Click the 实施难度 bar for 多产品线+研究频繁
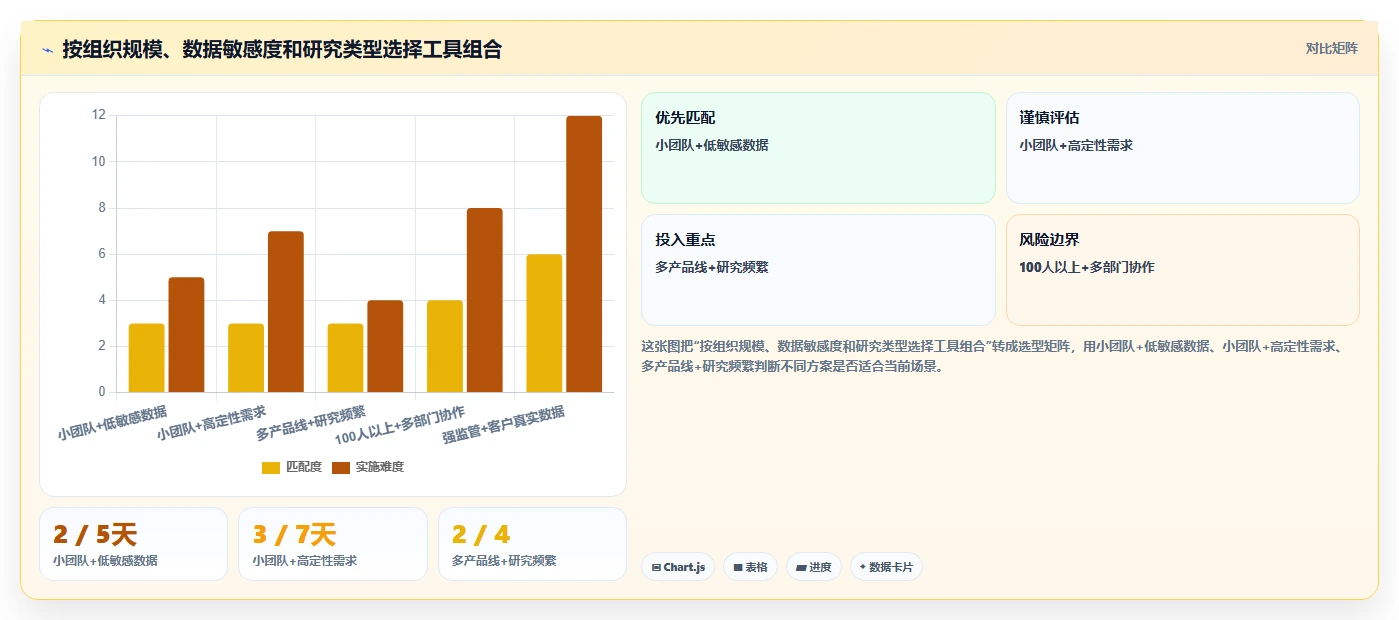 (x=385, y=346)
